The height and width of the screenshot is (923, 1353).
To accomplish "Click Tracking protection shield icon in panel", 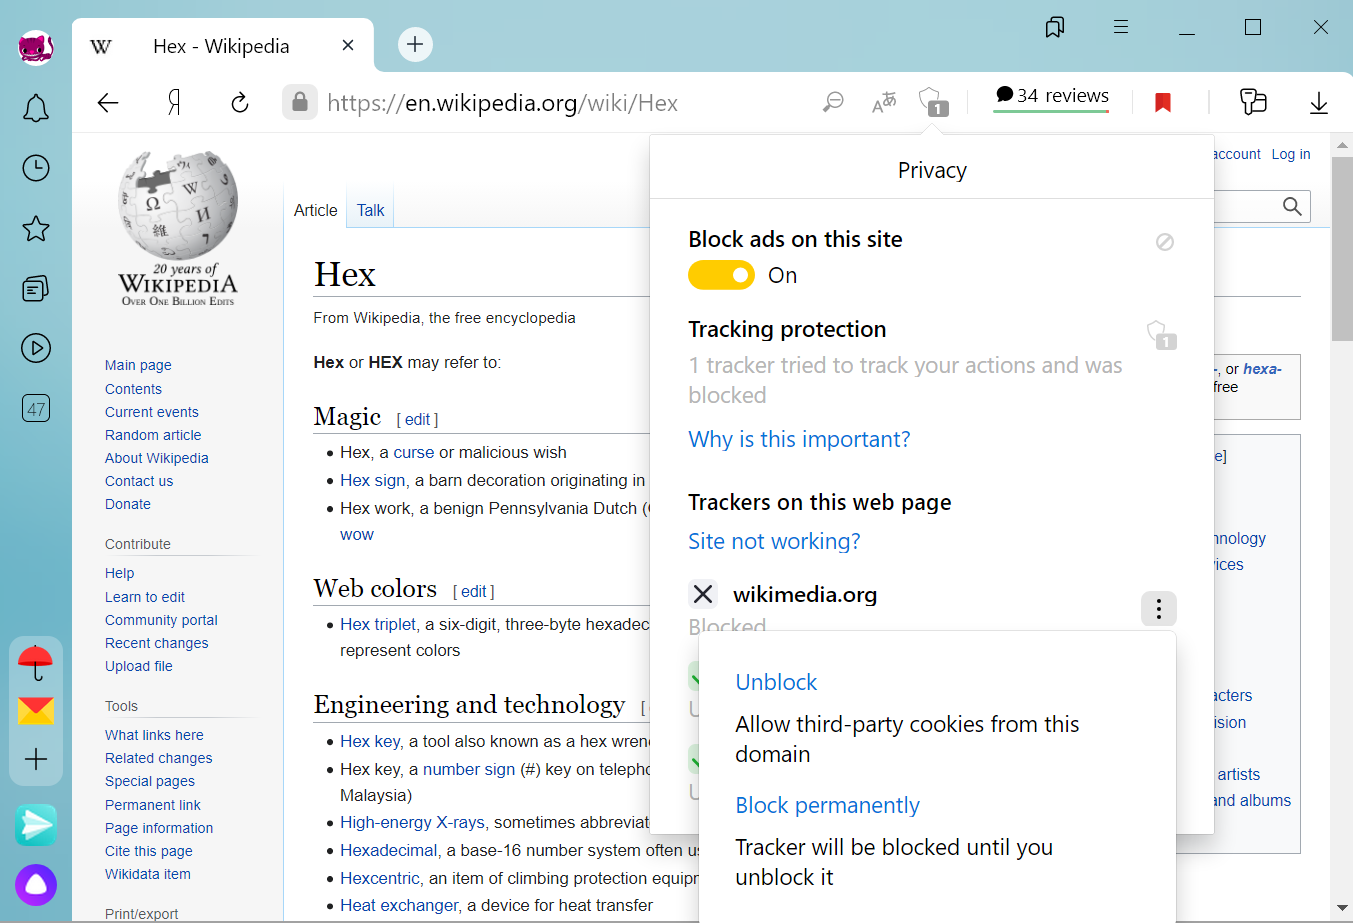I will (1161, 335).
